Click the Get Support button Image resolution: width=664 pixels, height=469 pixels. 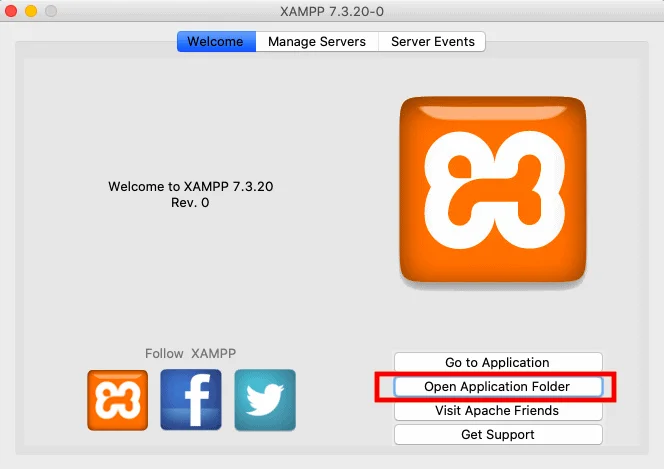tap(498, 435)
